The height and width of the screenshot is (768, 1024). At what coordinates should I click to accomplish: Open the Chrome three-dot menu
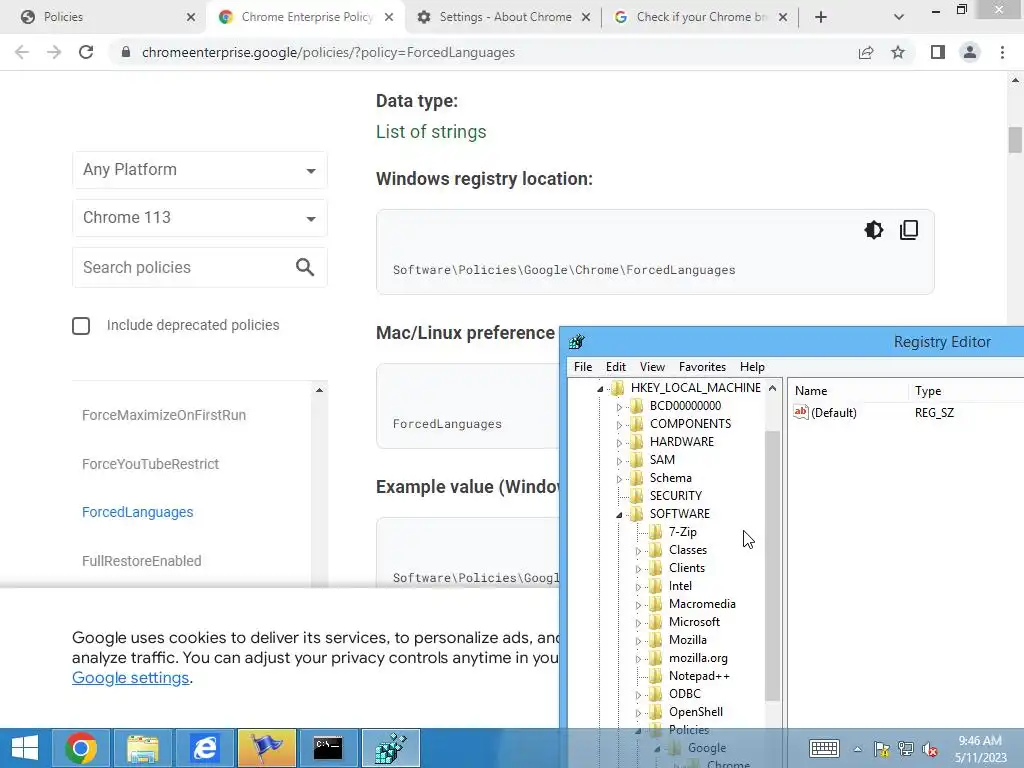pos(1002,52)
